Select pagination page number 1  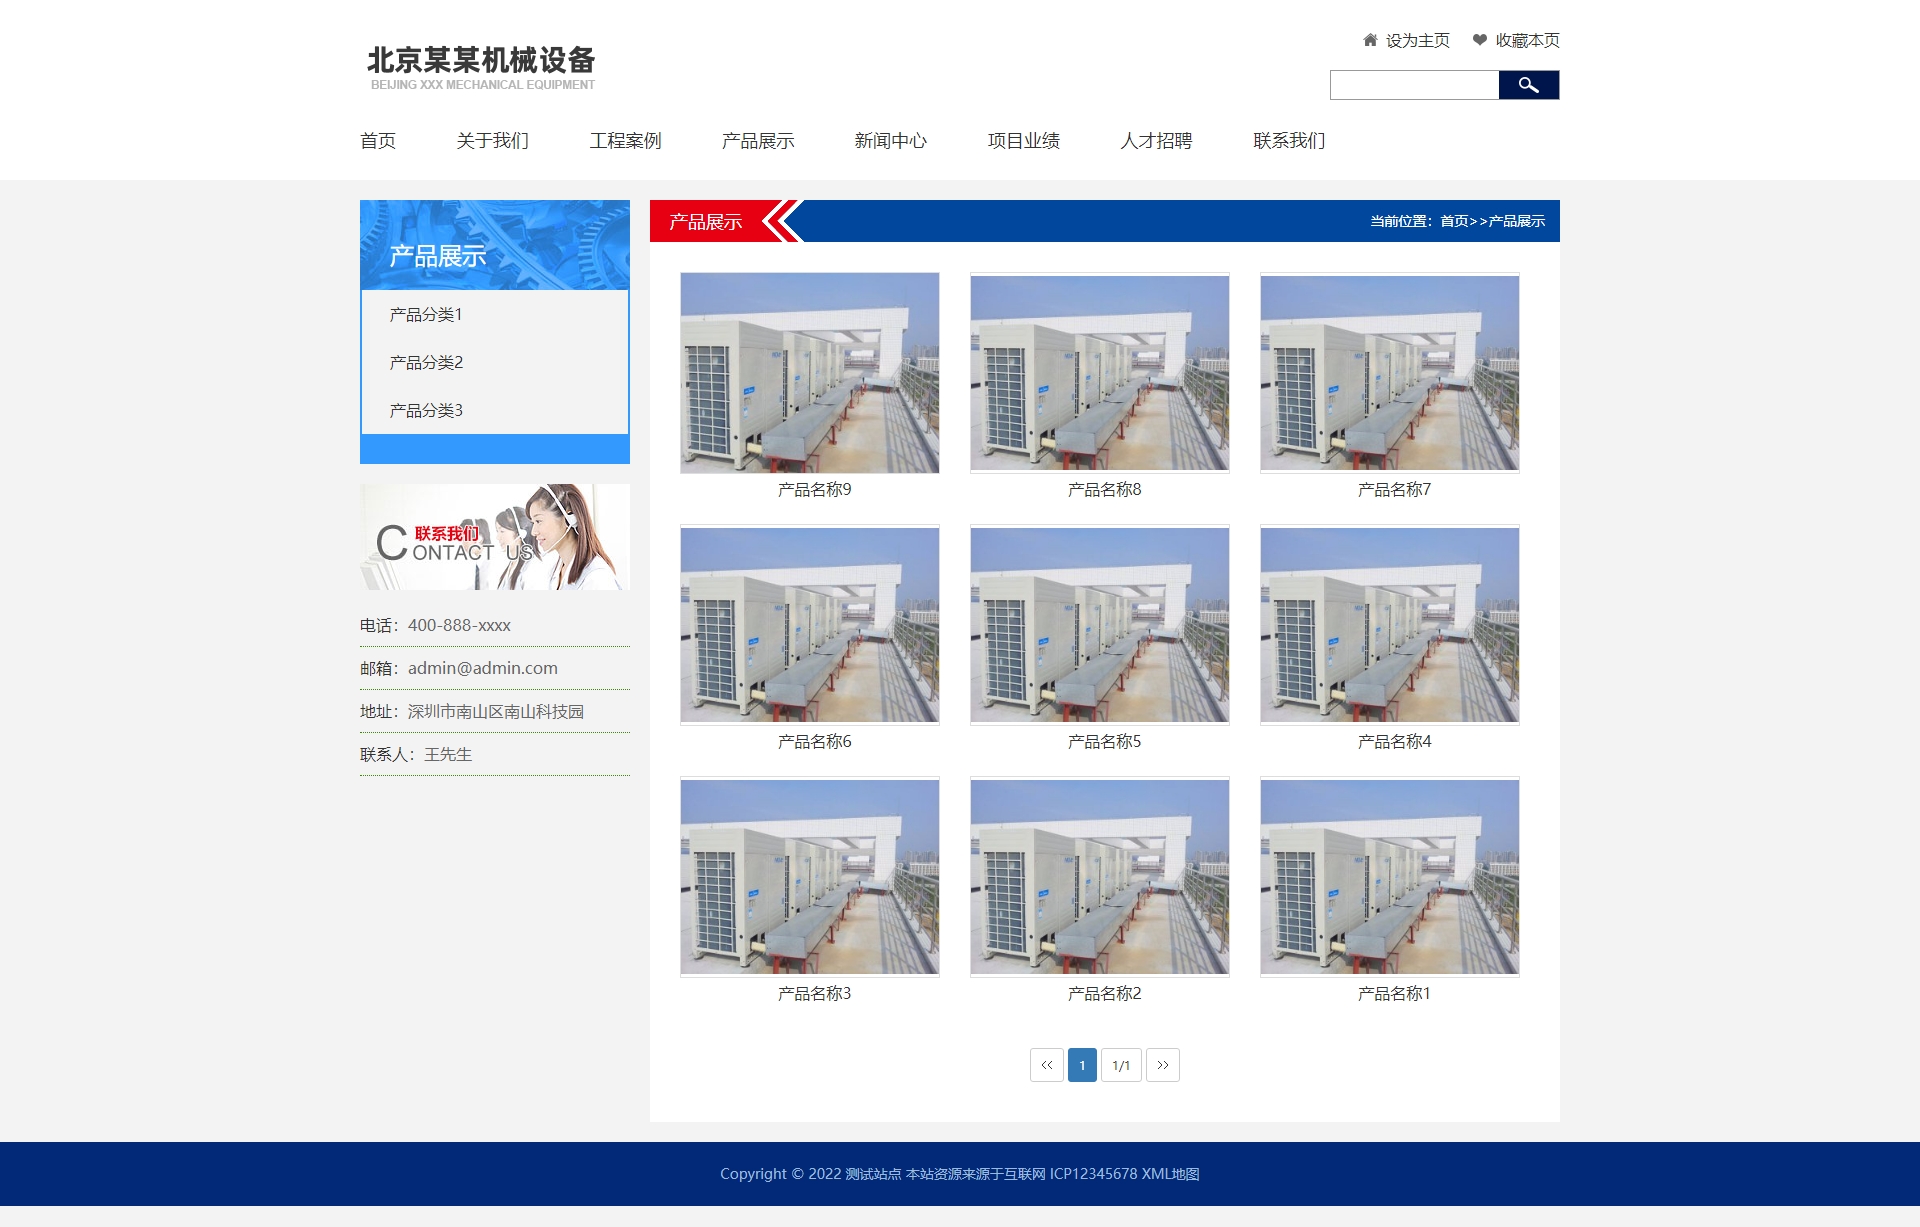point(1082,1065)
